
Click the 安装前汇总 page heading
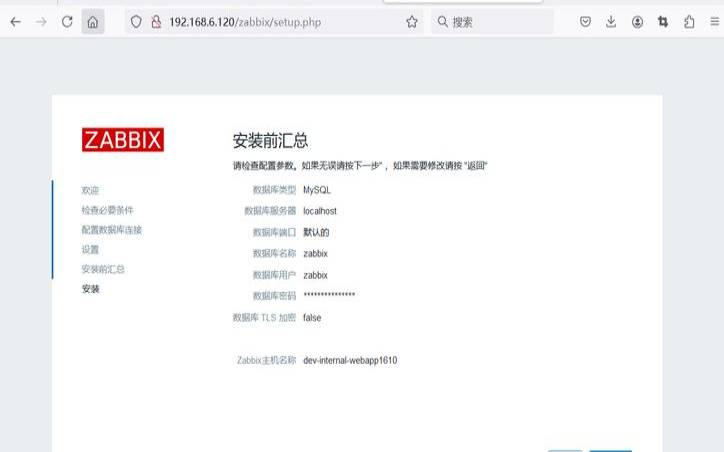point(271,140)
